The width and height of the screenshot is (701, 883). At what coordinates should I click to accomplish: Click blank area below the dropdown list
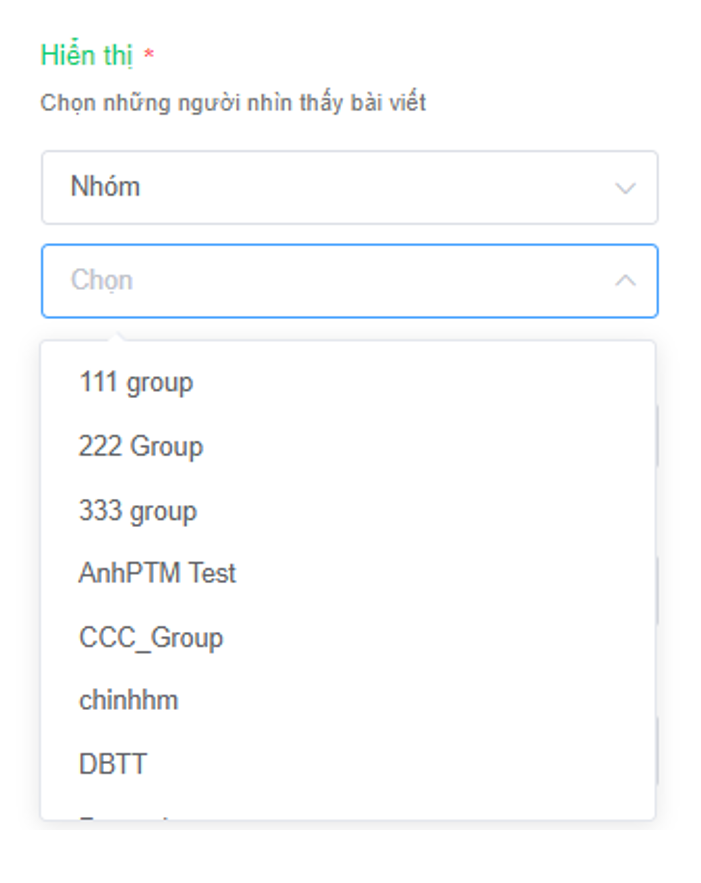(x=349, y=853)
